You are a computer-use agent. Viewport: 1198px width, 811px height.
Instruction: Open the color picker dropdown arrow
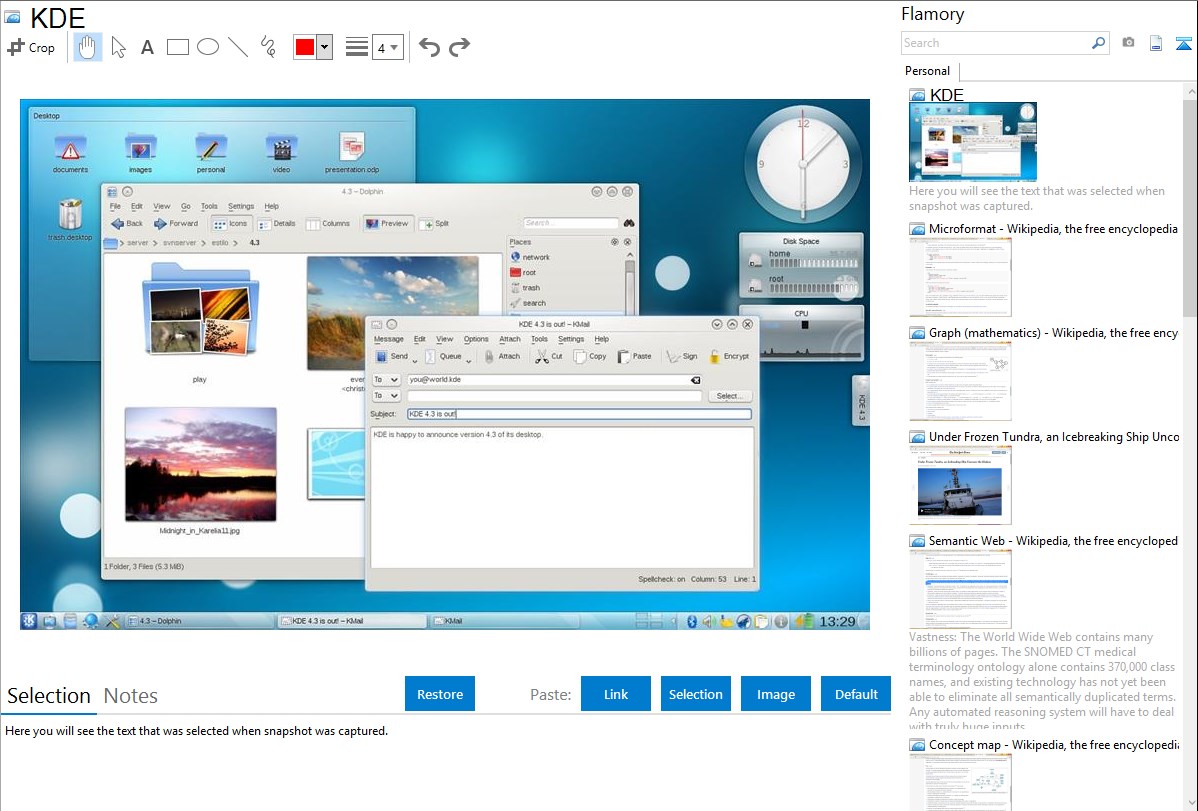click(324, 47)
